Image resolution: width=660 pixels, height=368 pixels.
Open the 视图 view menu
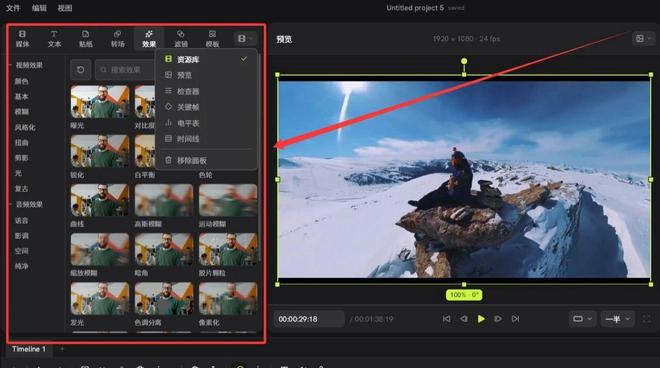(x=65, y=8)
